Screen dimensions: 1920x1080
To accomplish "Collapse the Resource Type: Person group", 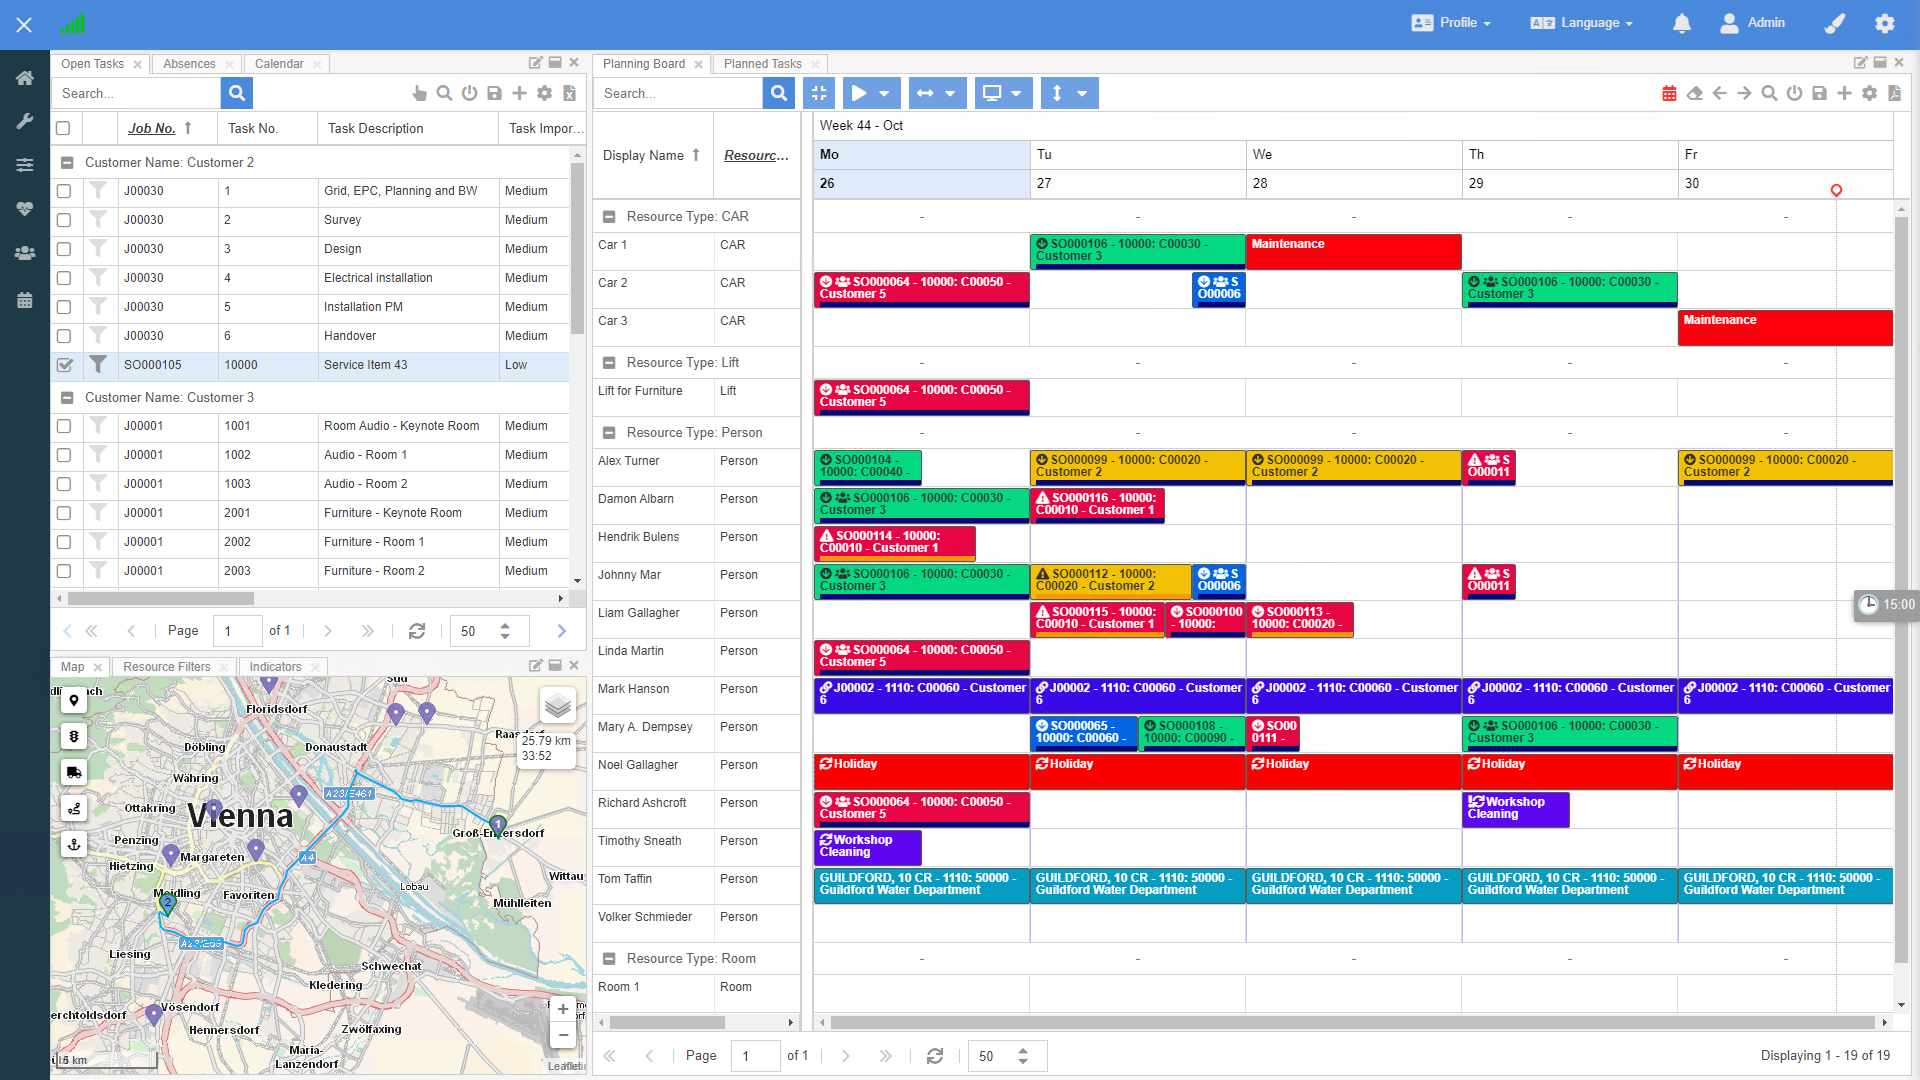I will tap(608, 432).
